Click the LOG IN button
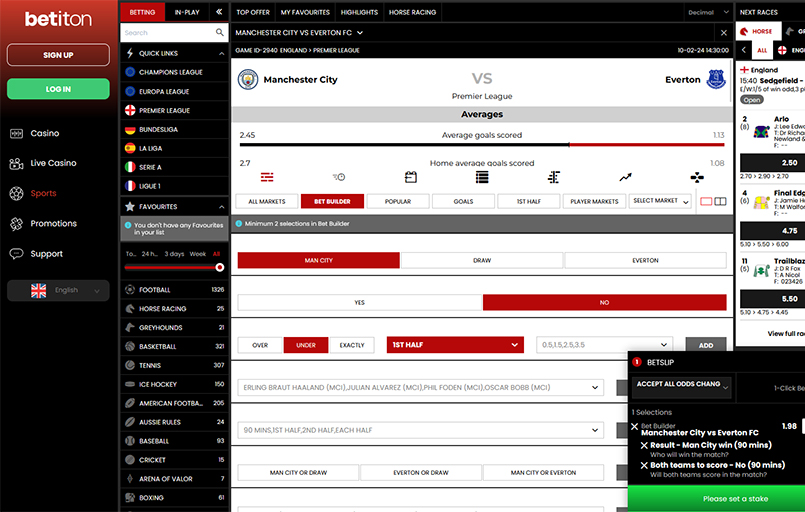Screen dimensions: 805x512 (x=58, y=89)
